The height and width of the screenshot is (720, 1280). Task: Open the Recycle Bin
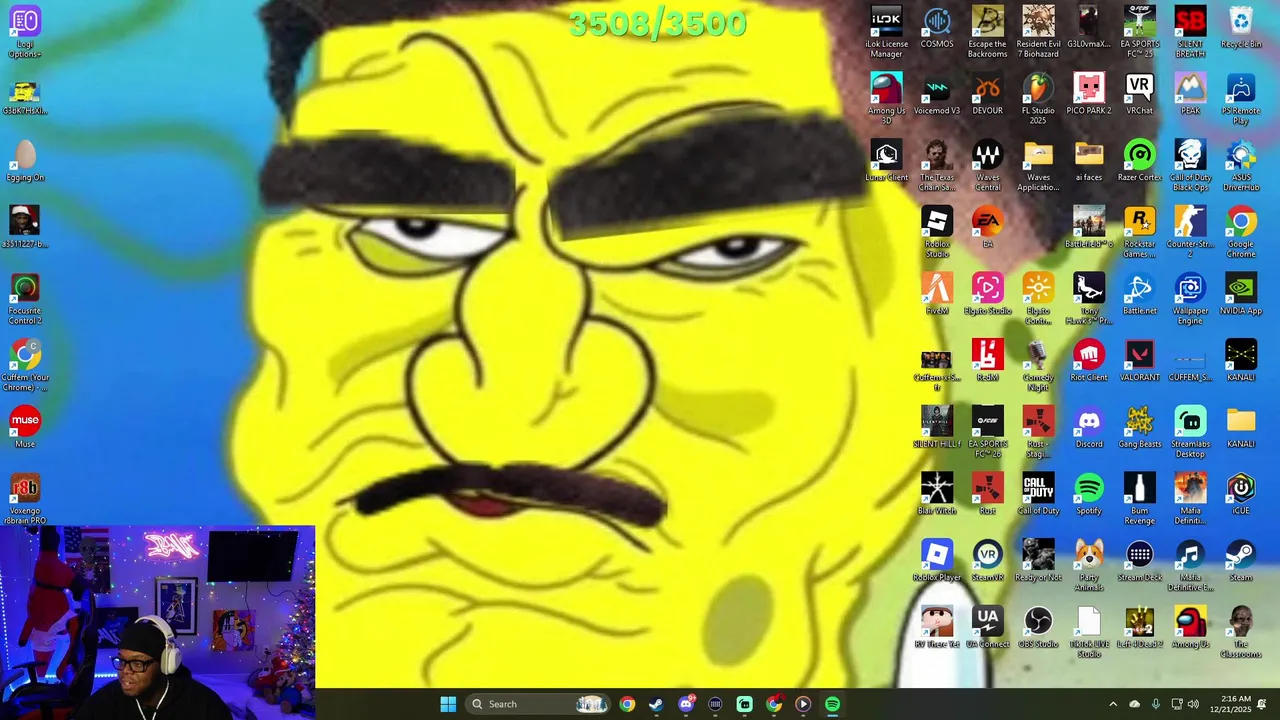click(x=1241, y=27)
